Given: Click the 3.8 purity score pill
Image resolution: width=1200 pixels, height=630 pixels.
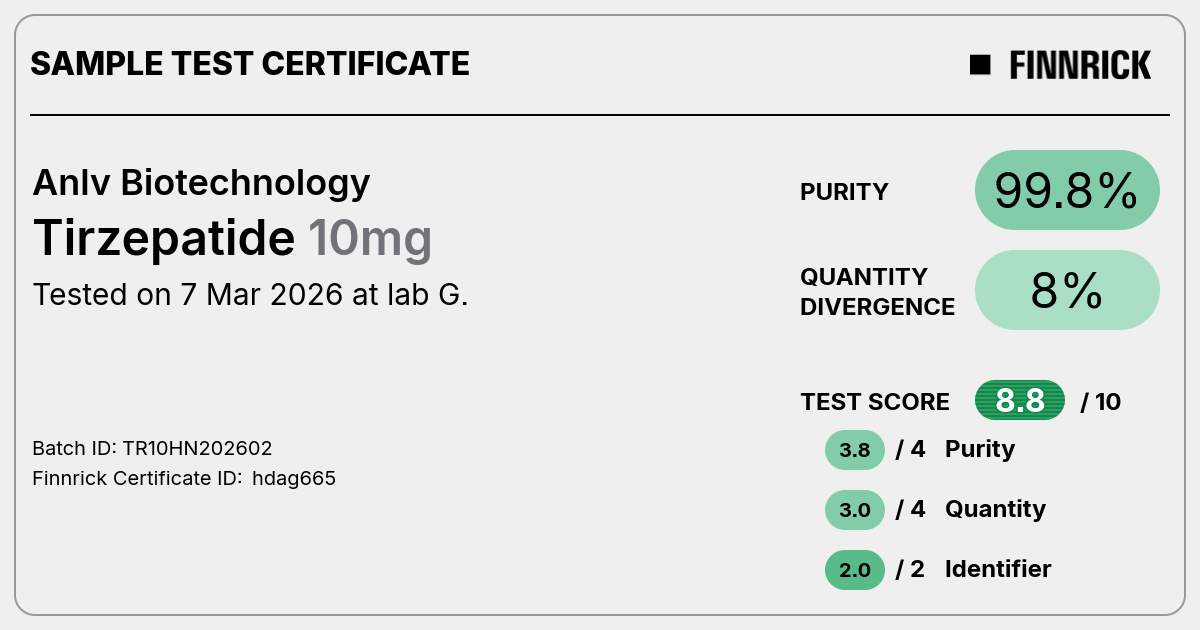Looking at the screenshot, I should pyautogui.click(x=855, y=450).
